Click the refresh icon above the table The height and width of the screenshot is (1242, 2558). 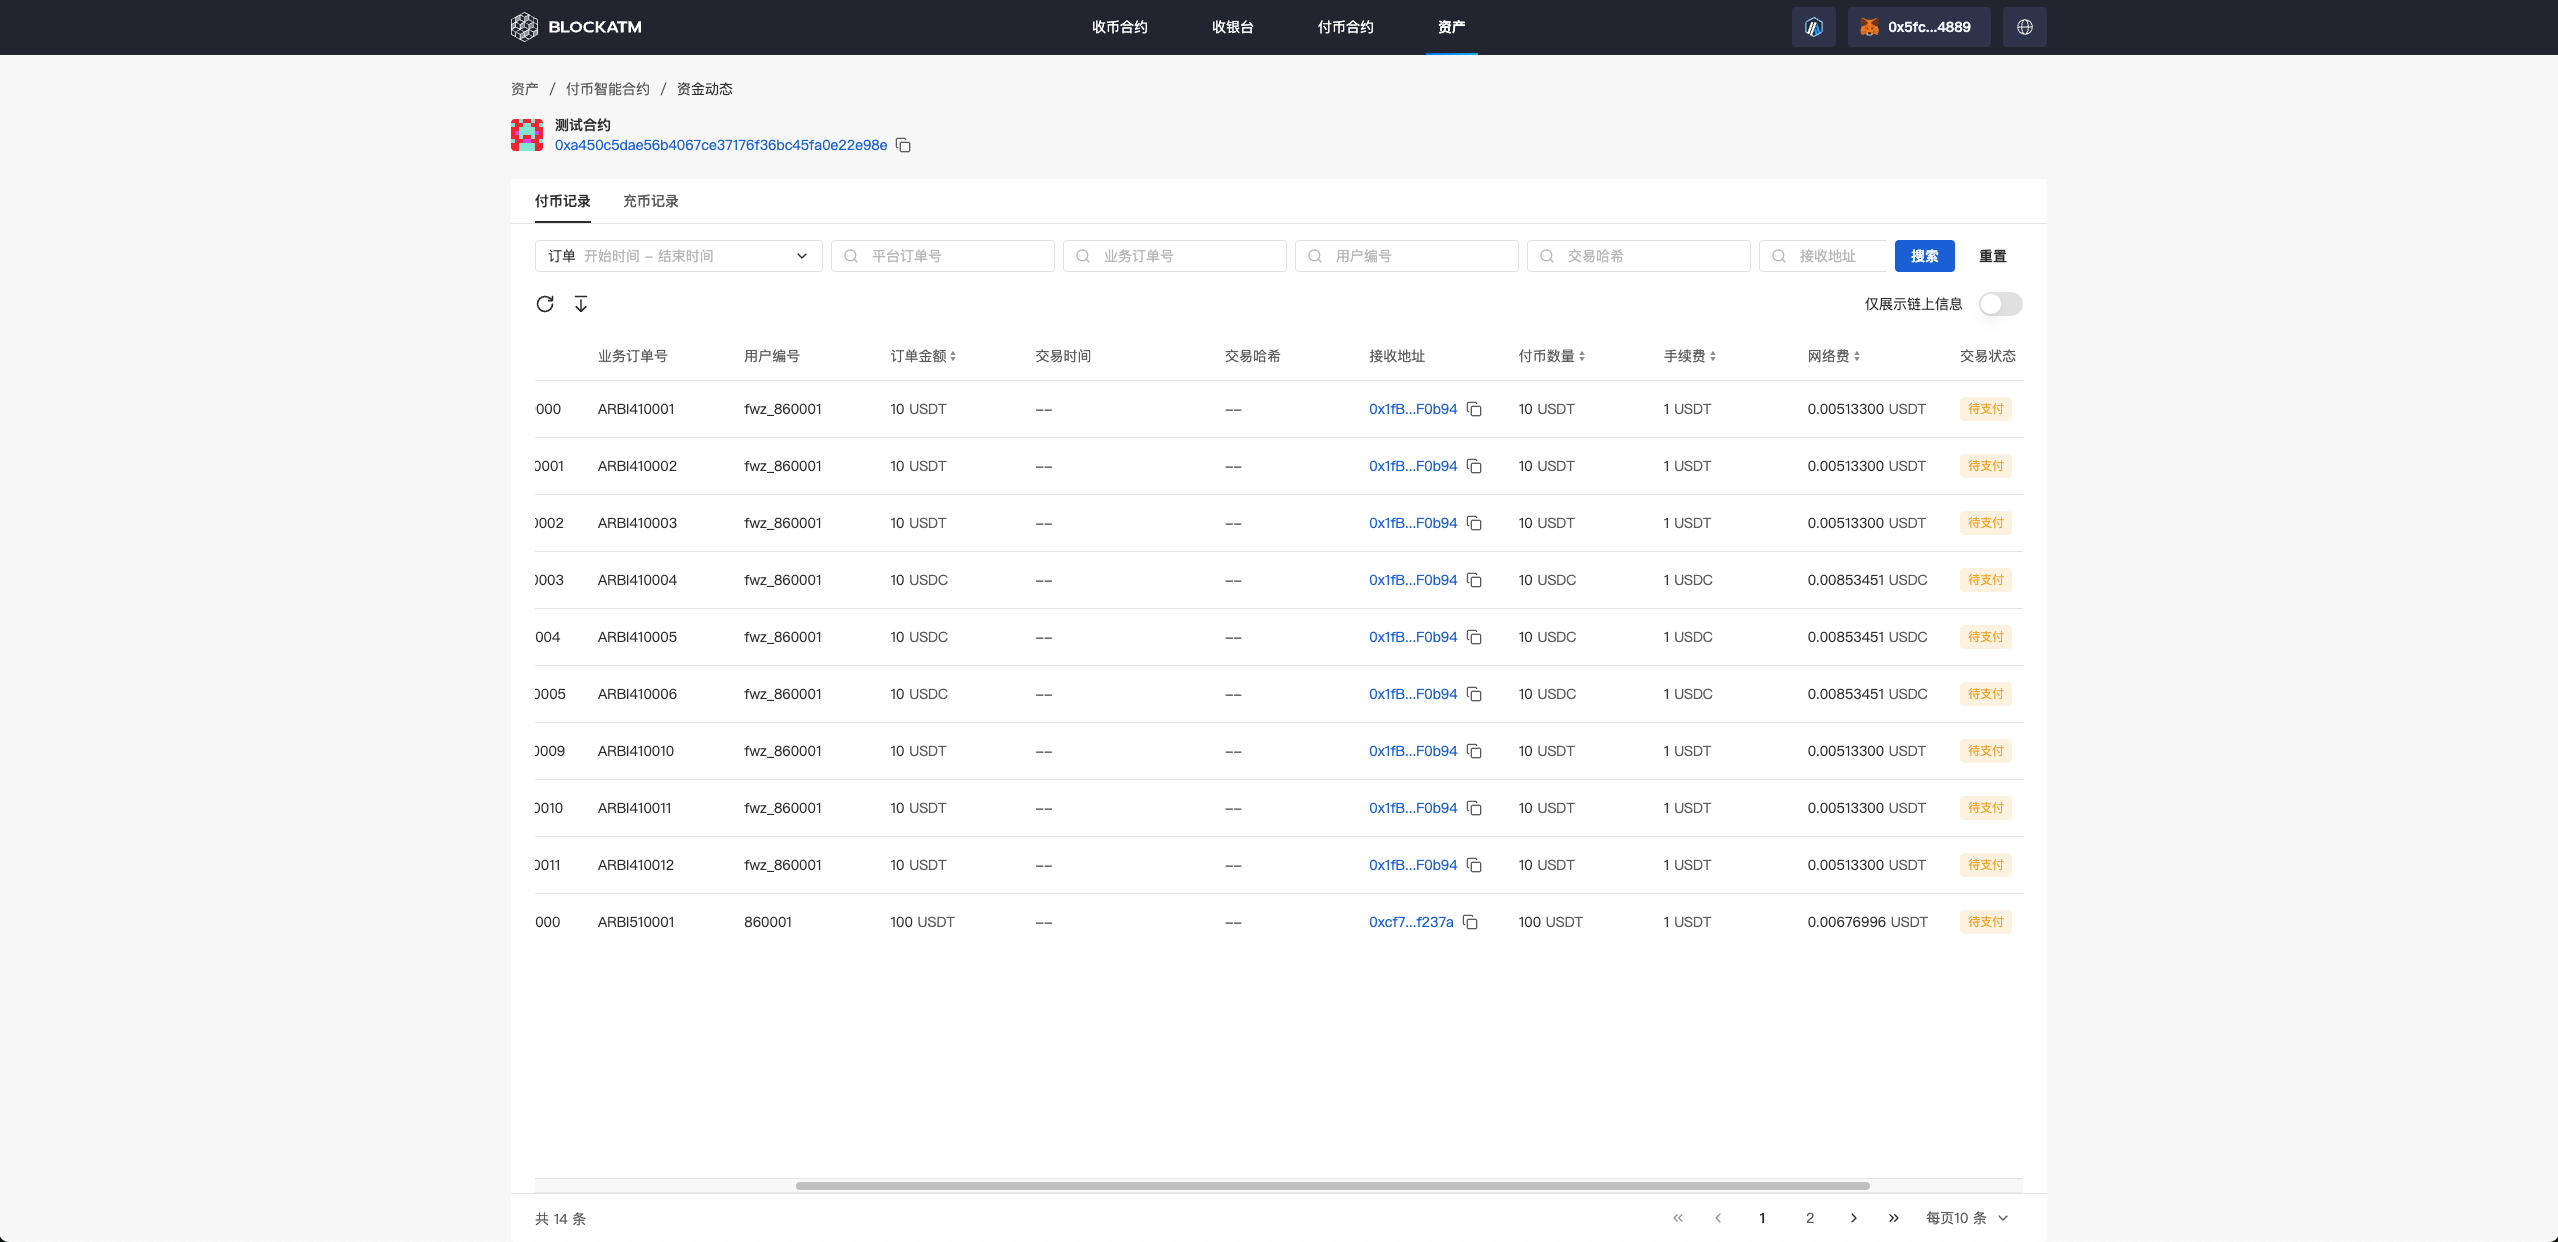[545, 304]
